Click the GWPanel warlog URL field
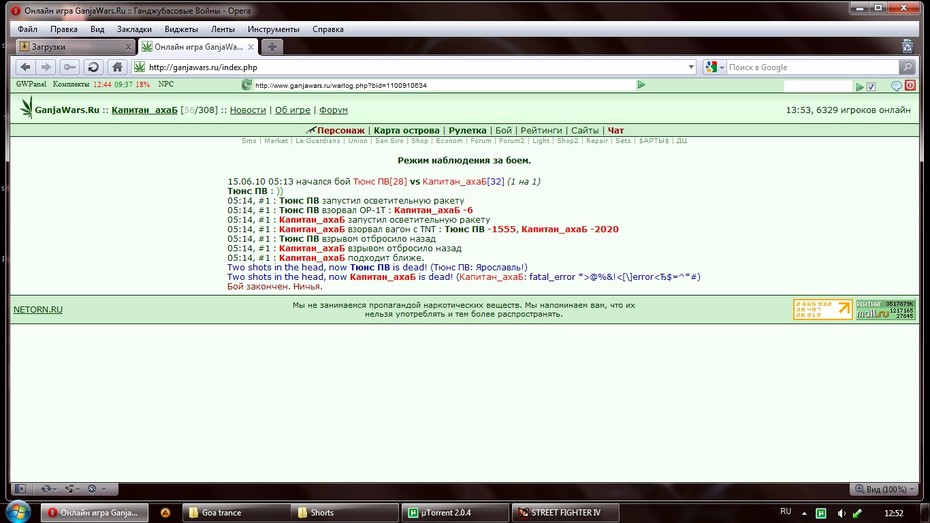This screenshot has width=930, height=523. (x=444, y=85)
